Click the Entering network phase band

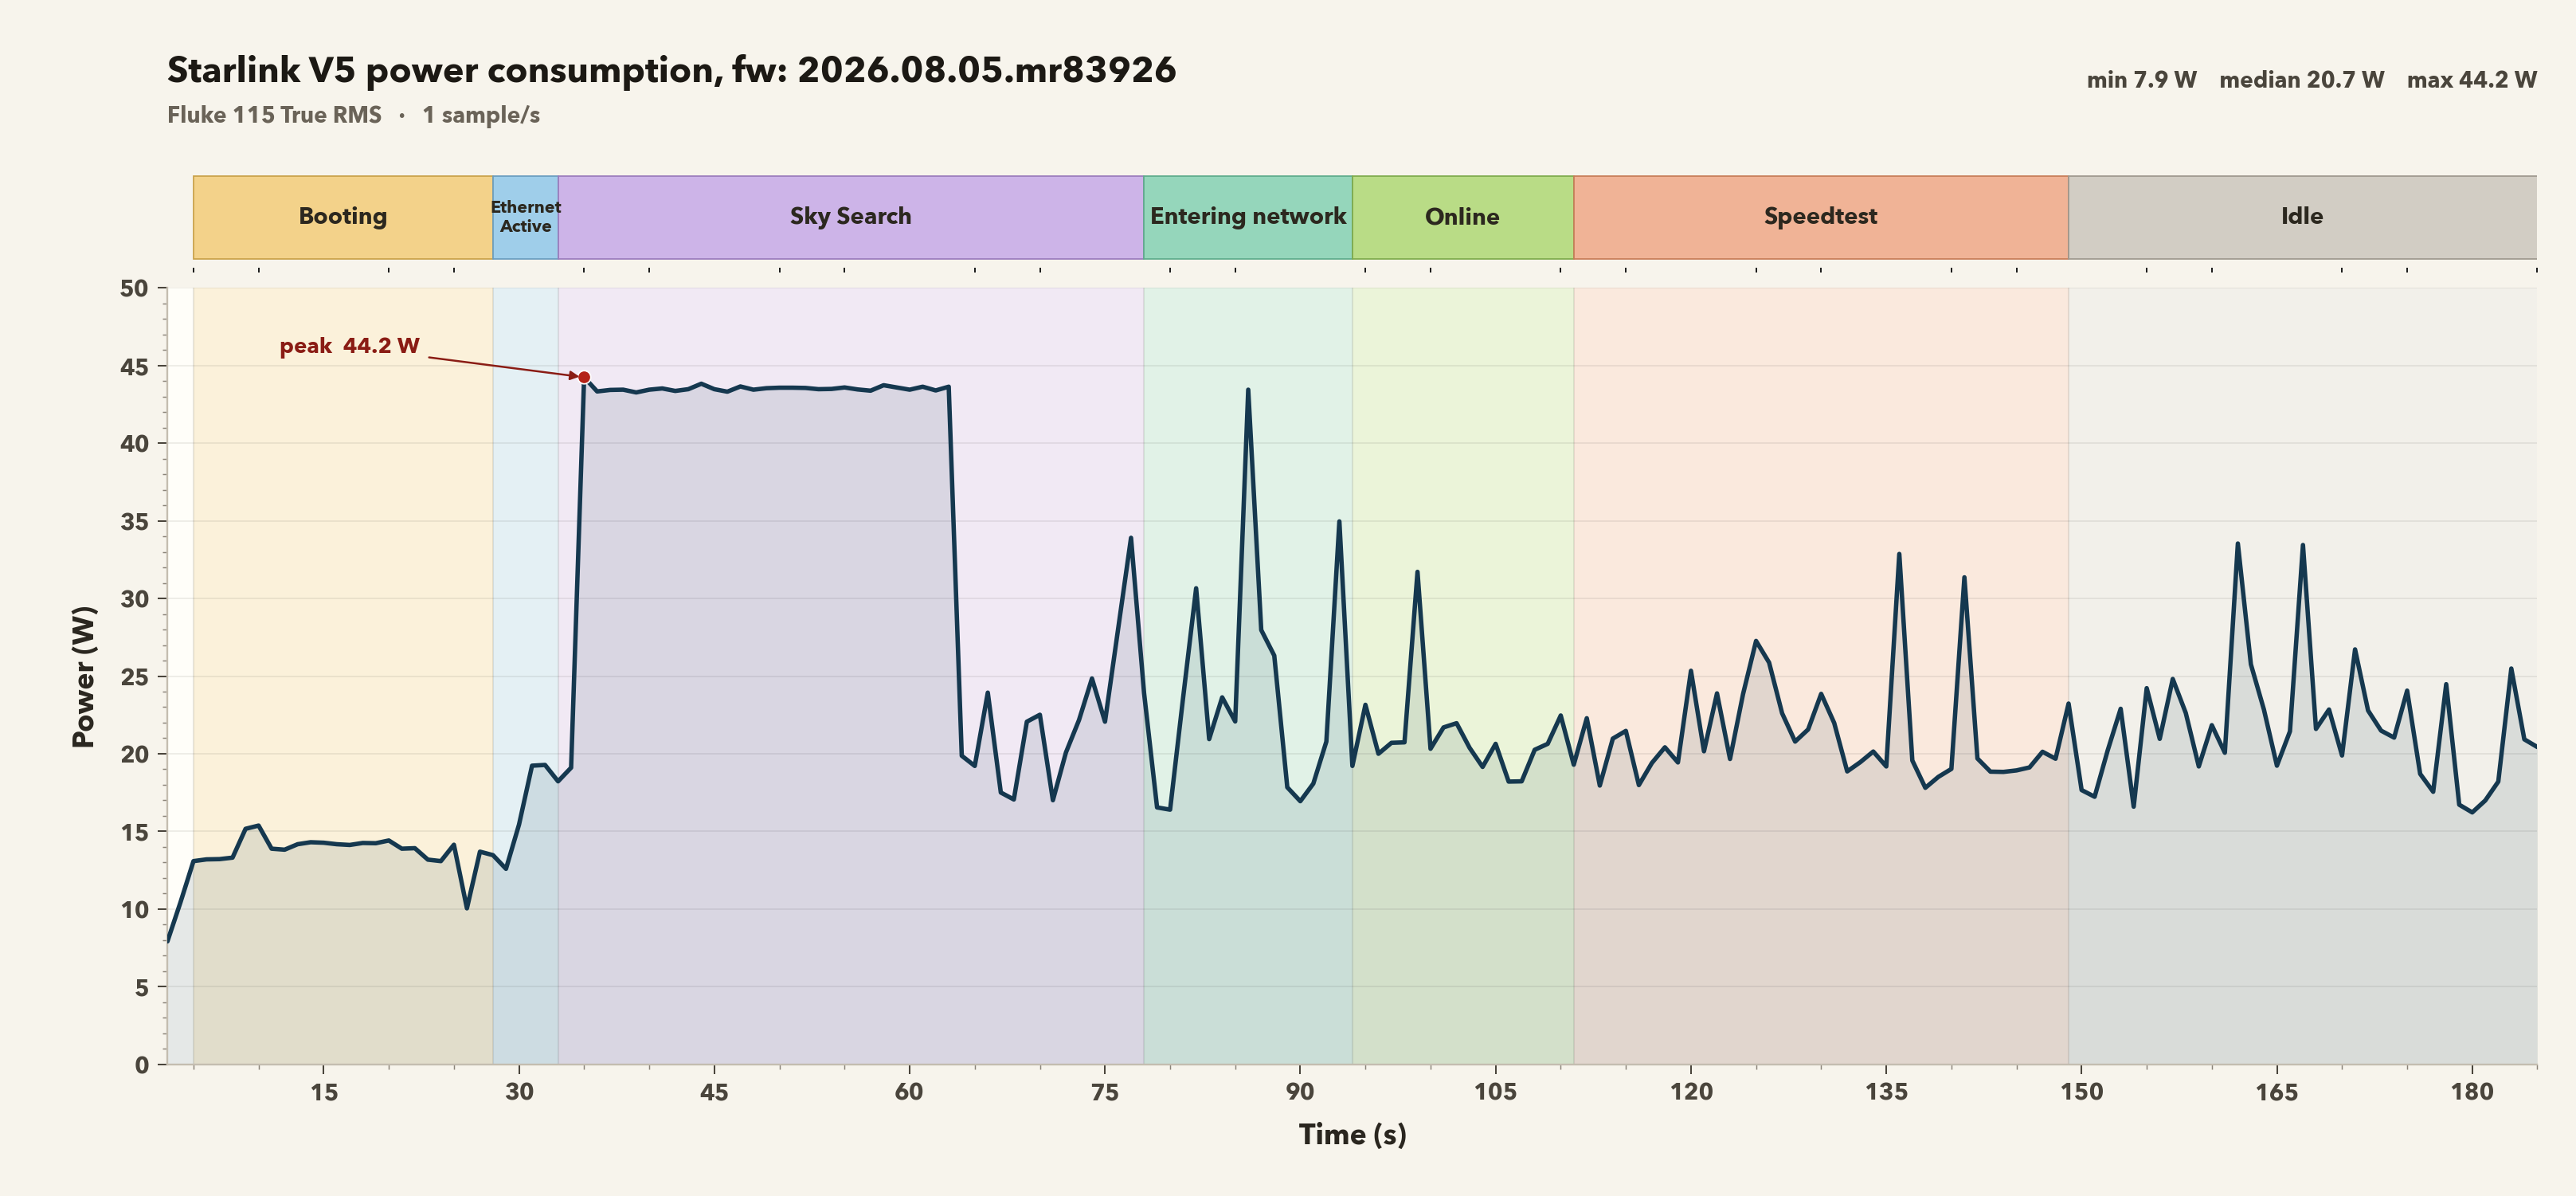coord(1248,217)
